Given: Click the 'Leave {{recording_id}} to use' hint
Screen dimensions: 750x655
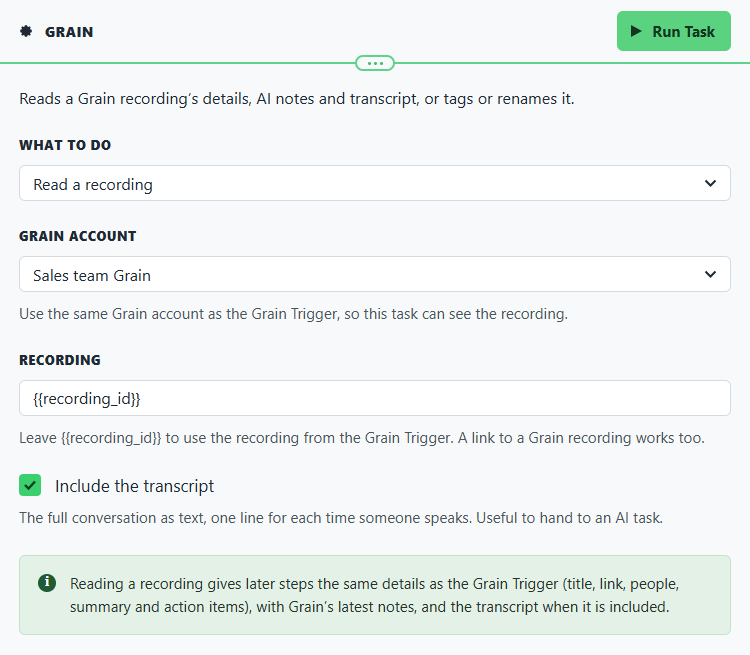Looking at the screenshot, I should coord(362,438).
